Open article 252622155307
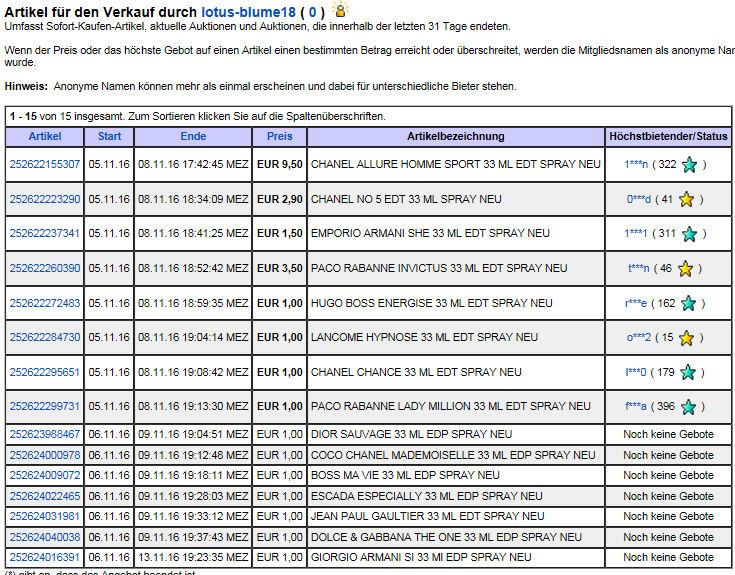 pos(45,164)
